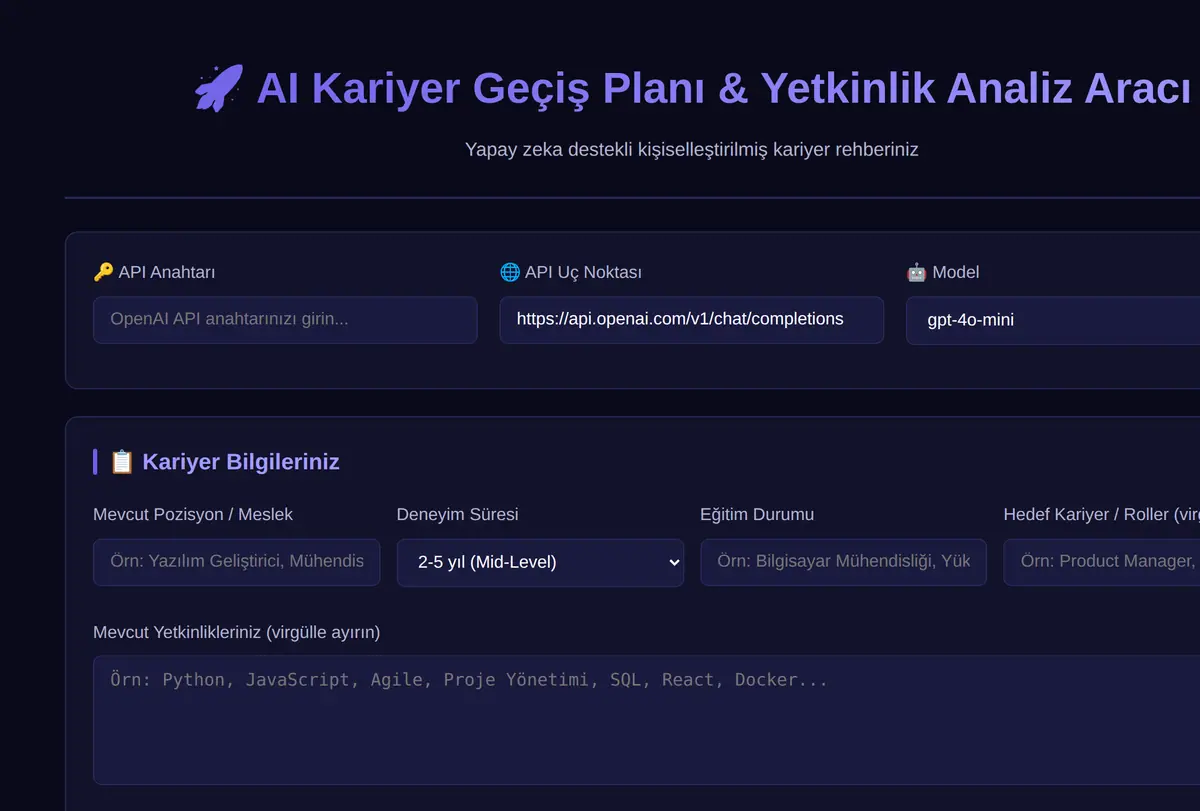The width and height of the screenshot is (1200, 811).
Task: Click the 'API Anahtarı' label
Action: click(x=167, y=272)
